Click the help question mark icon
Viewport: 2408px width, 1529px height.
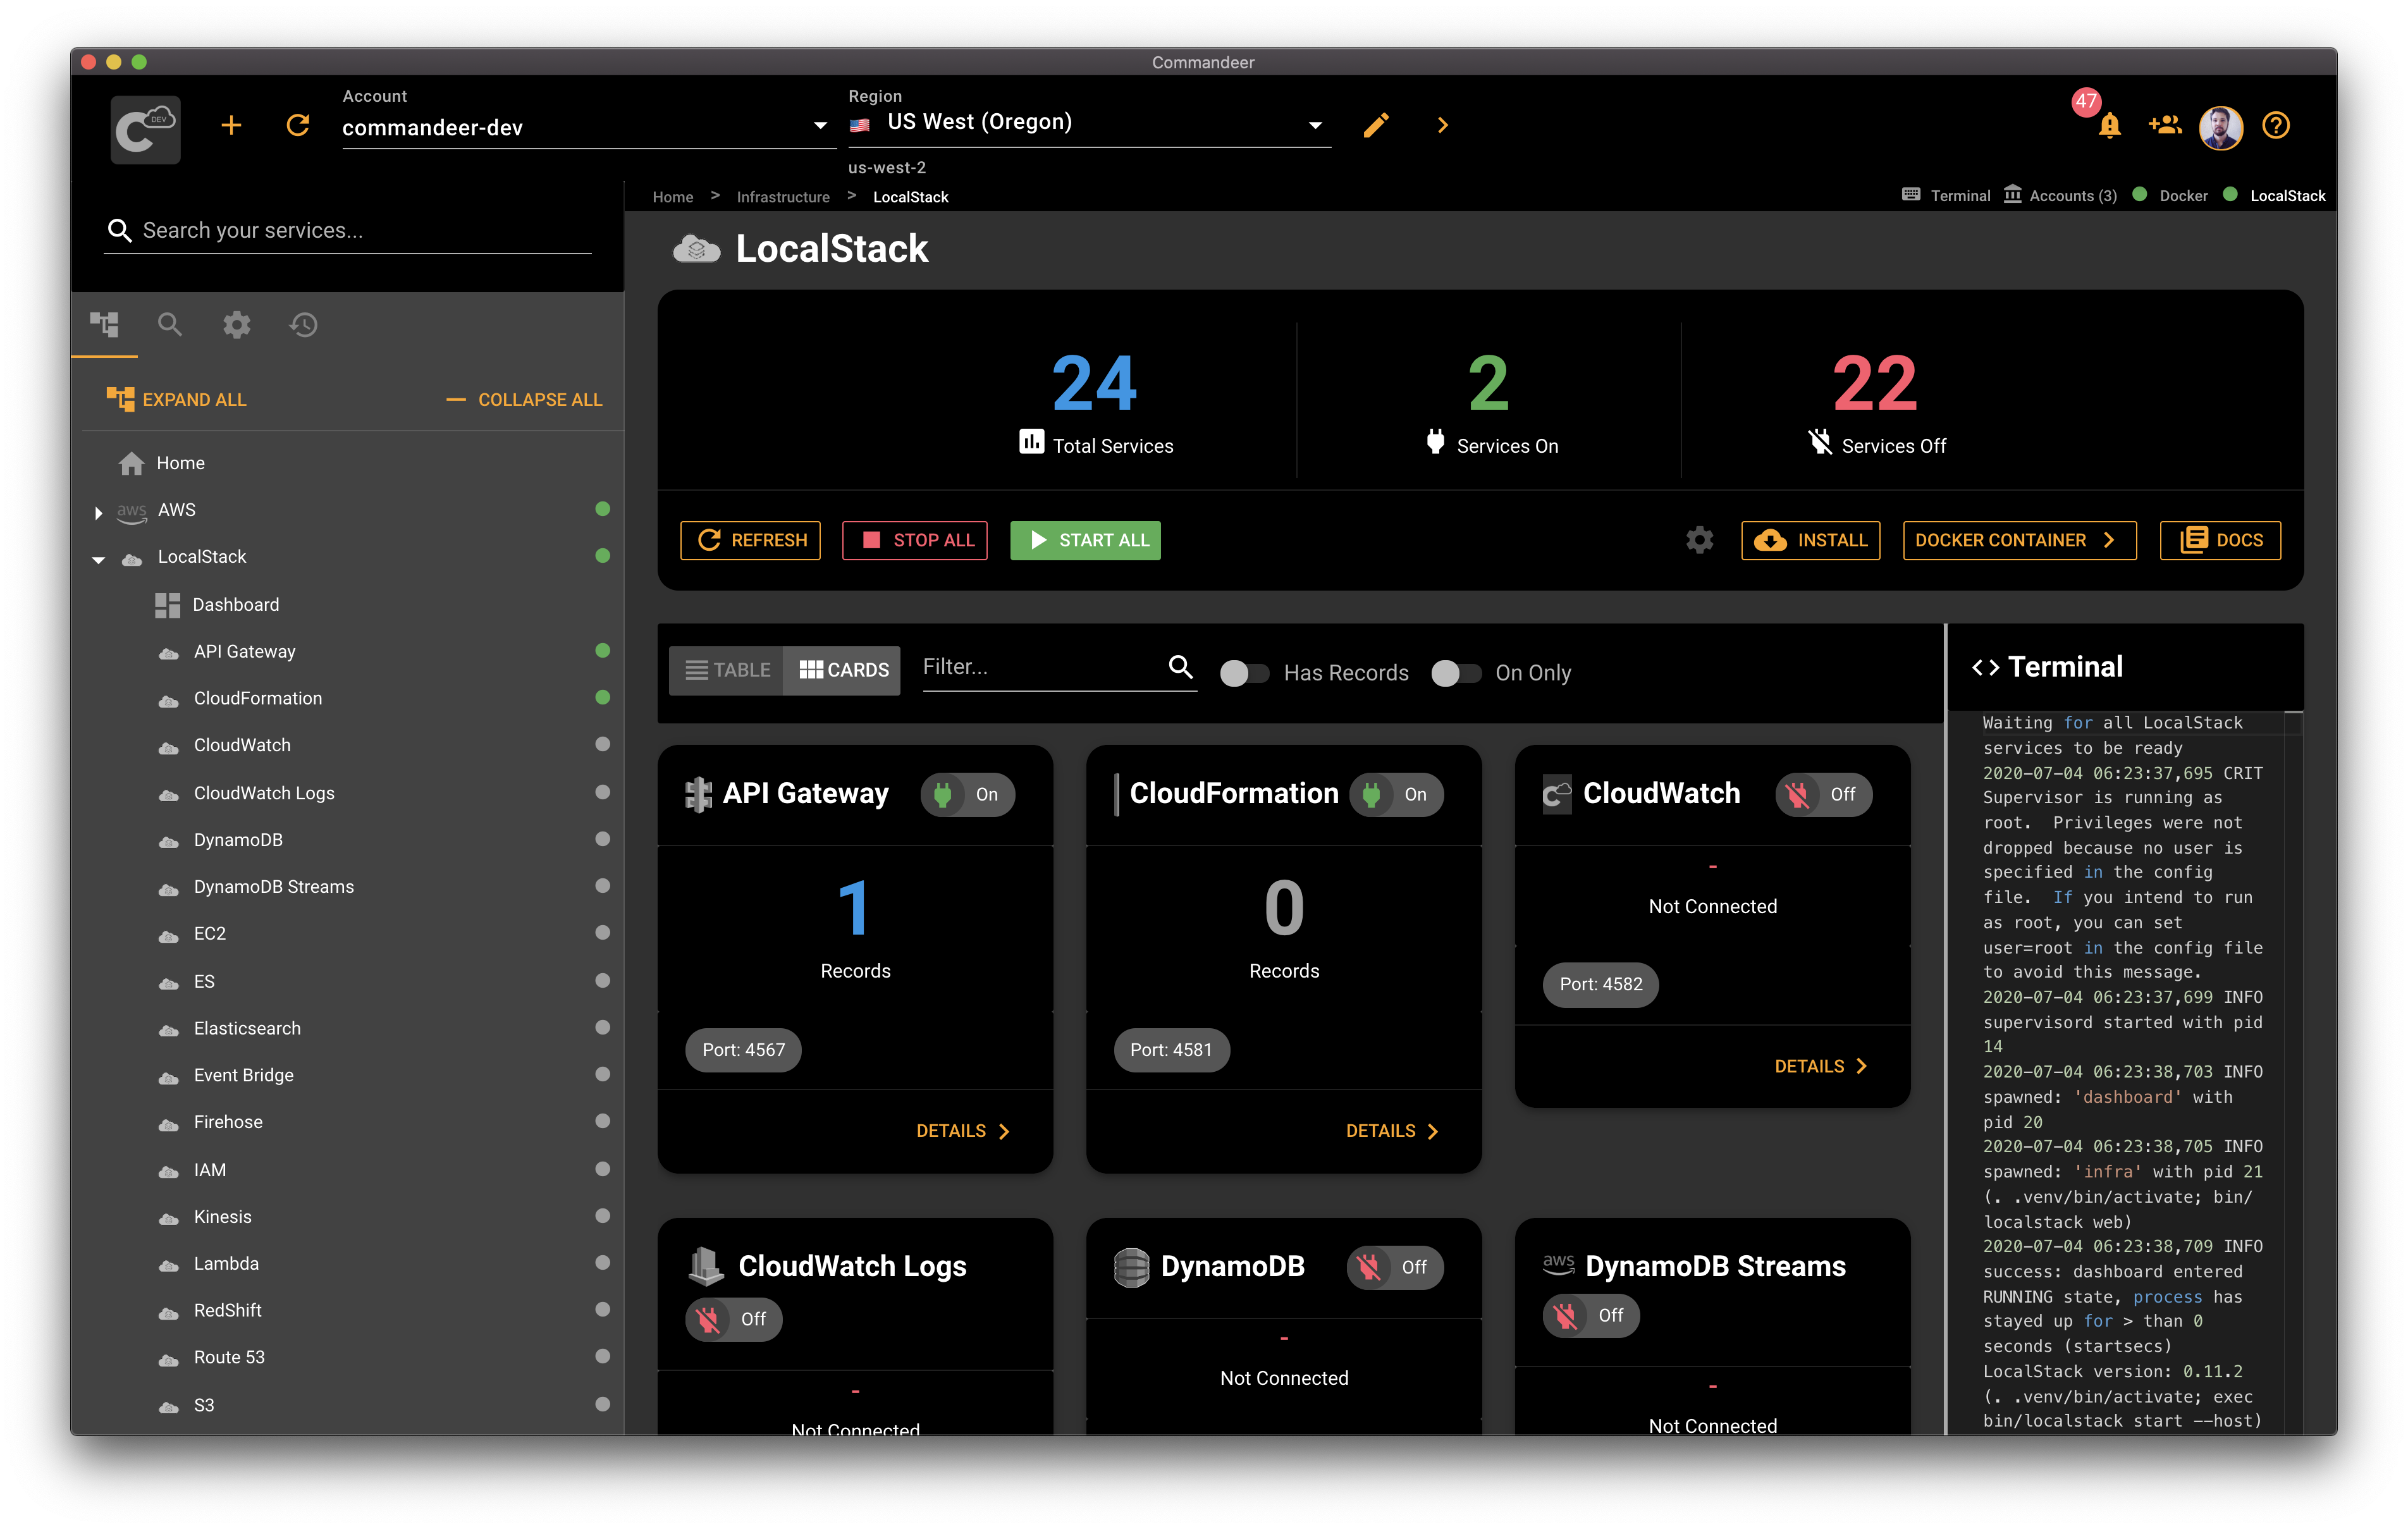2276,125
